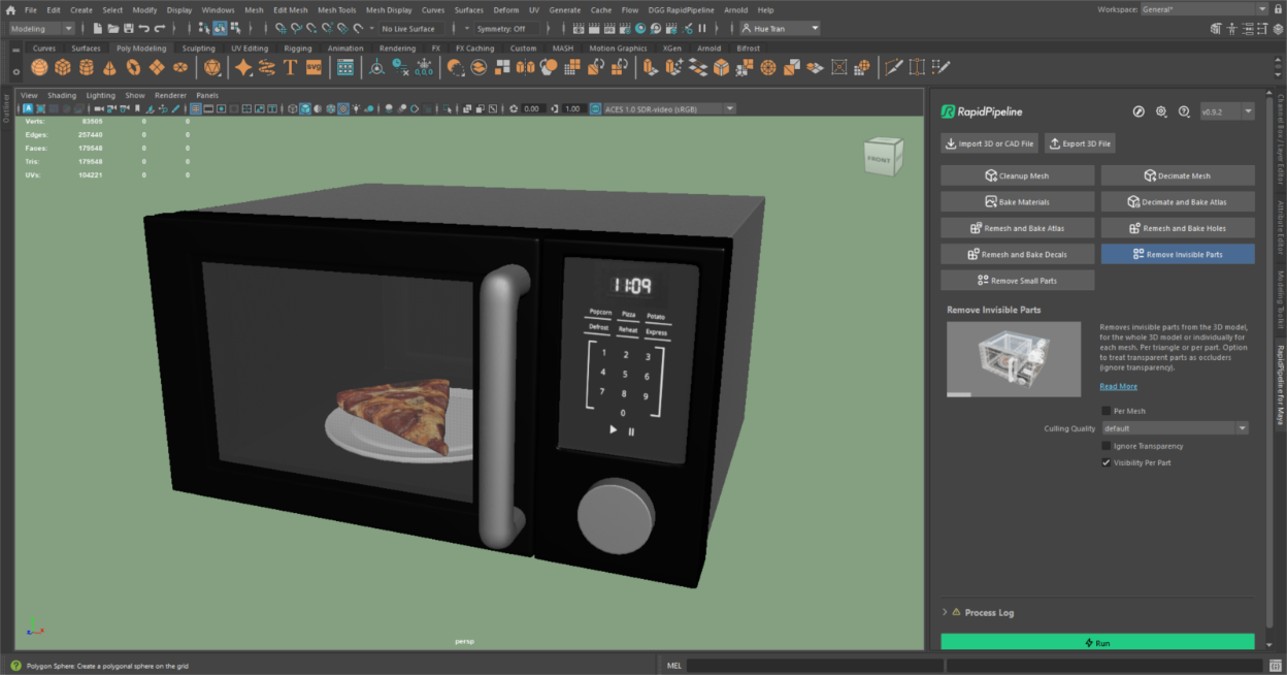Undo using the curved arrow icon
The height and width of the screenshot is (675, 1287).
click(x=144, y=29)
